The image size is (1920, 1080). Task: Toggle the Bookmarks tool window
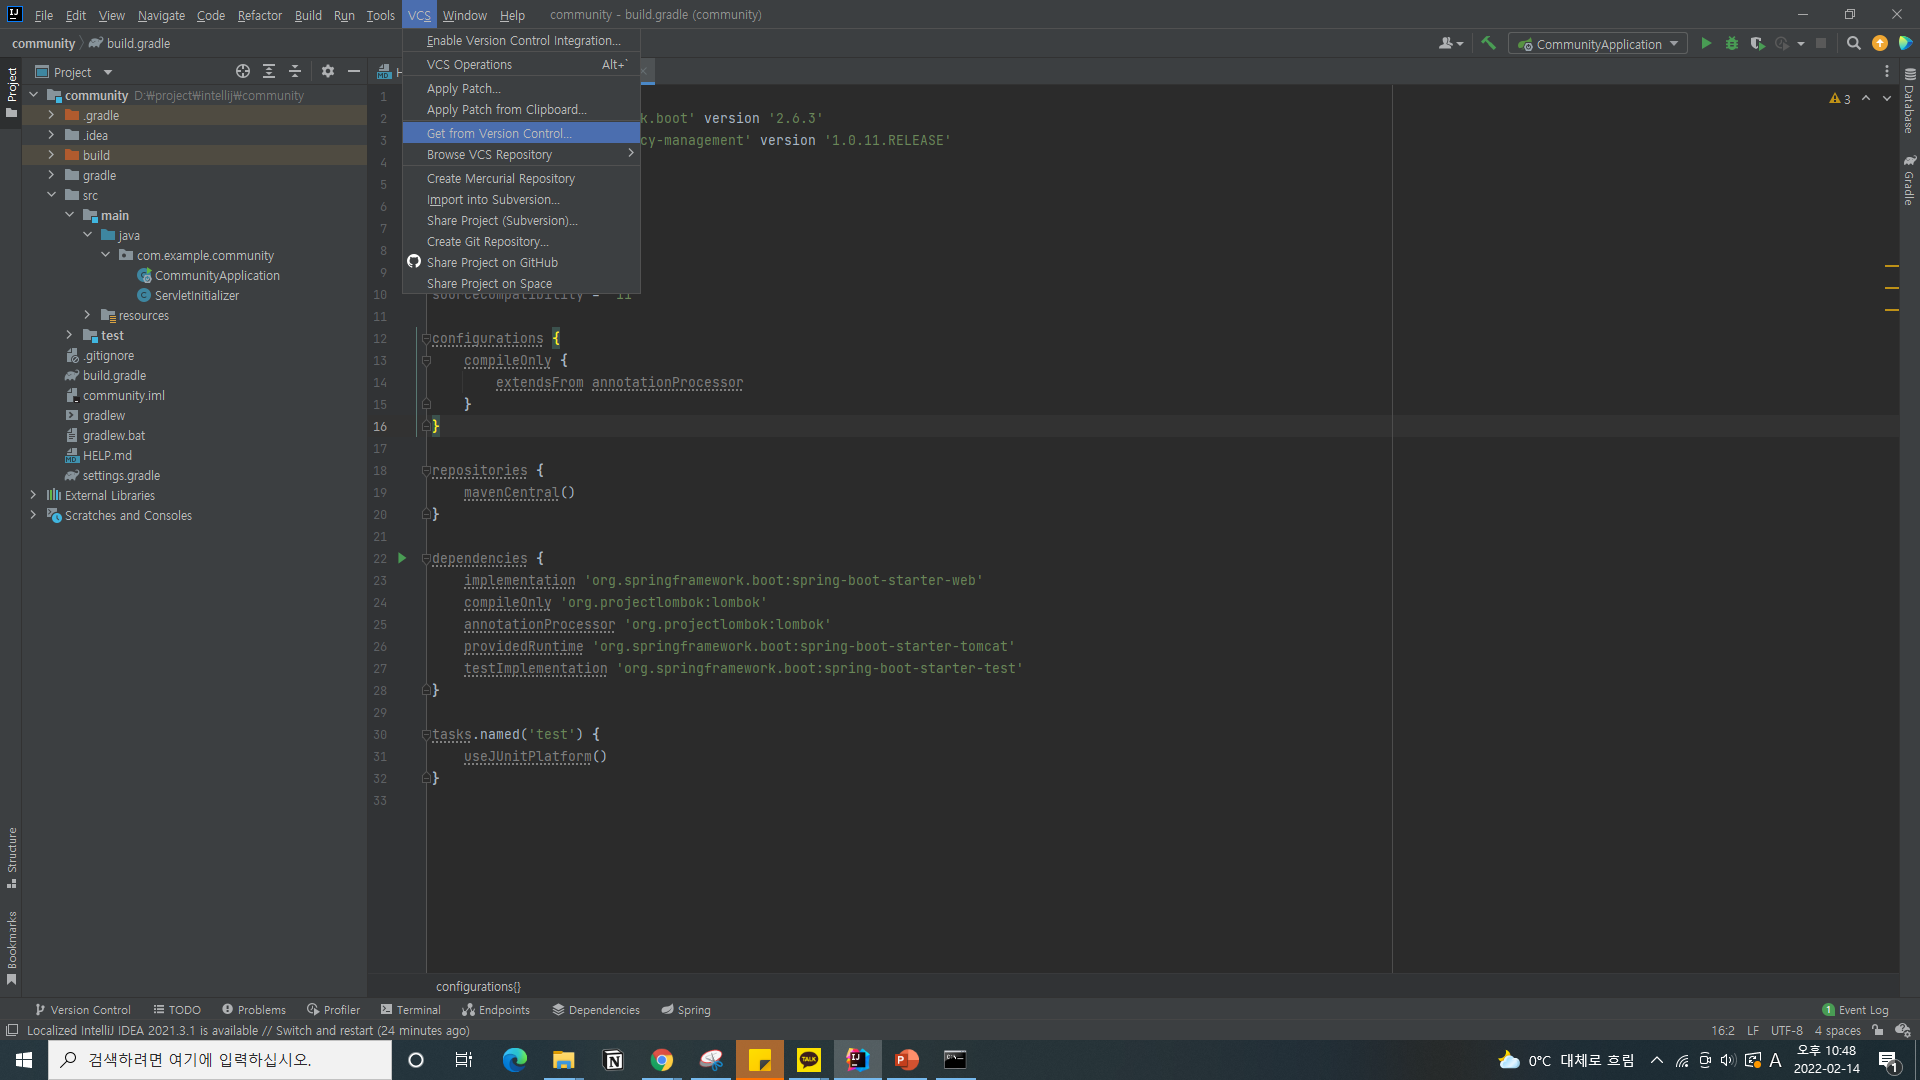(x=12, y=946)
